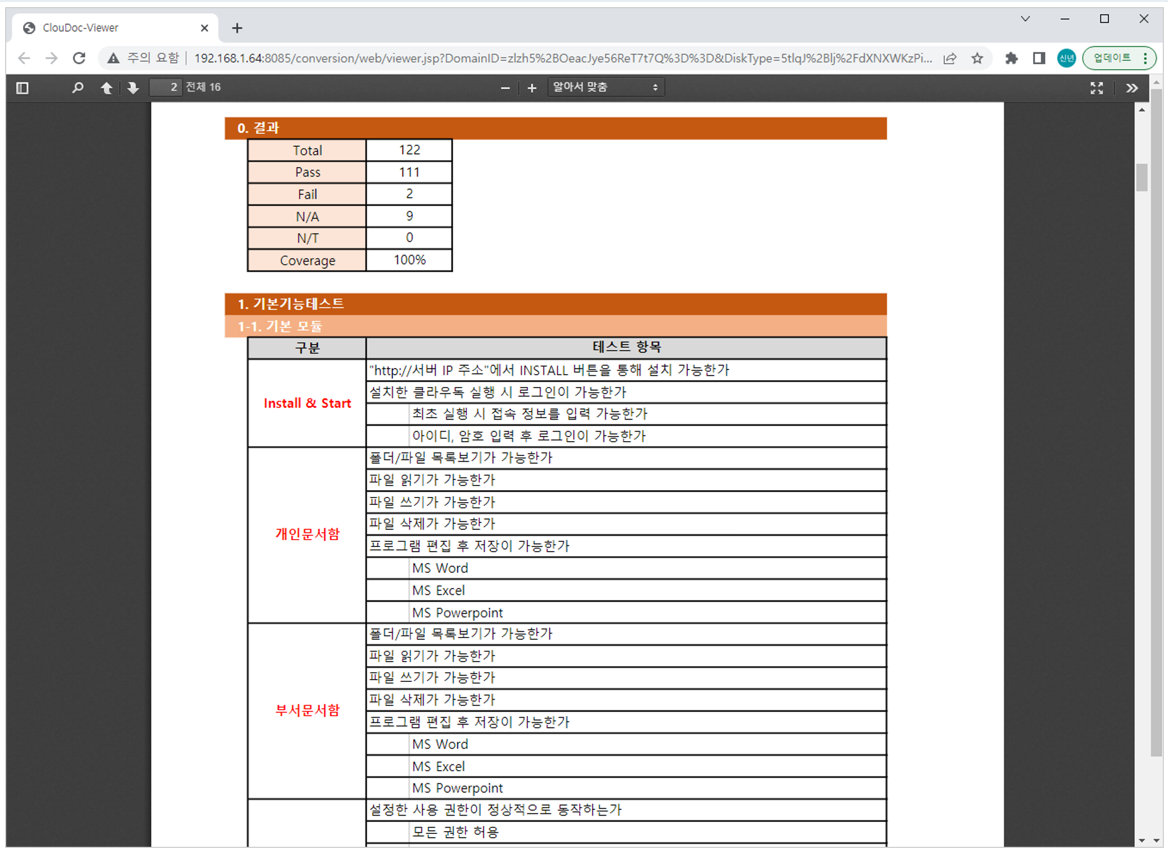Click the page number input field
The width and height of the screenshot is (1168, 853).
pyautogui.click(x=167, y=88)
